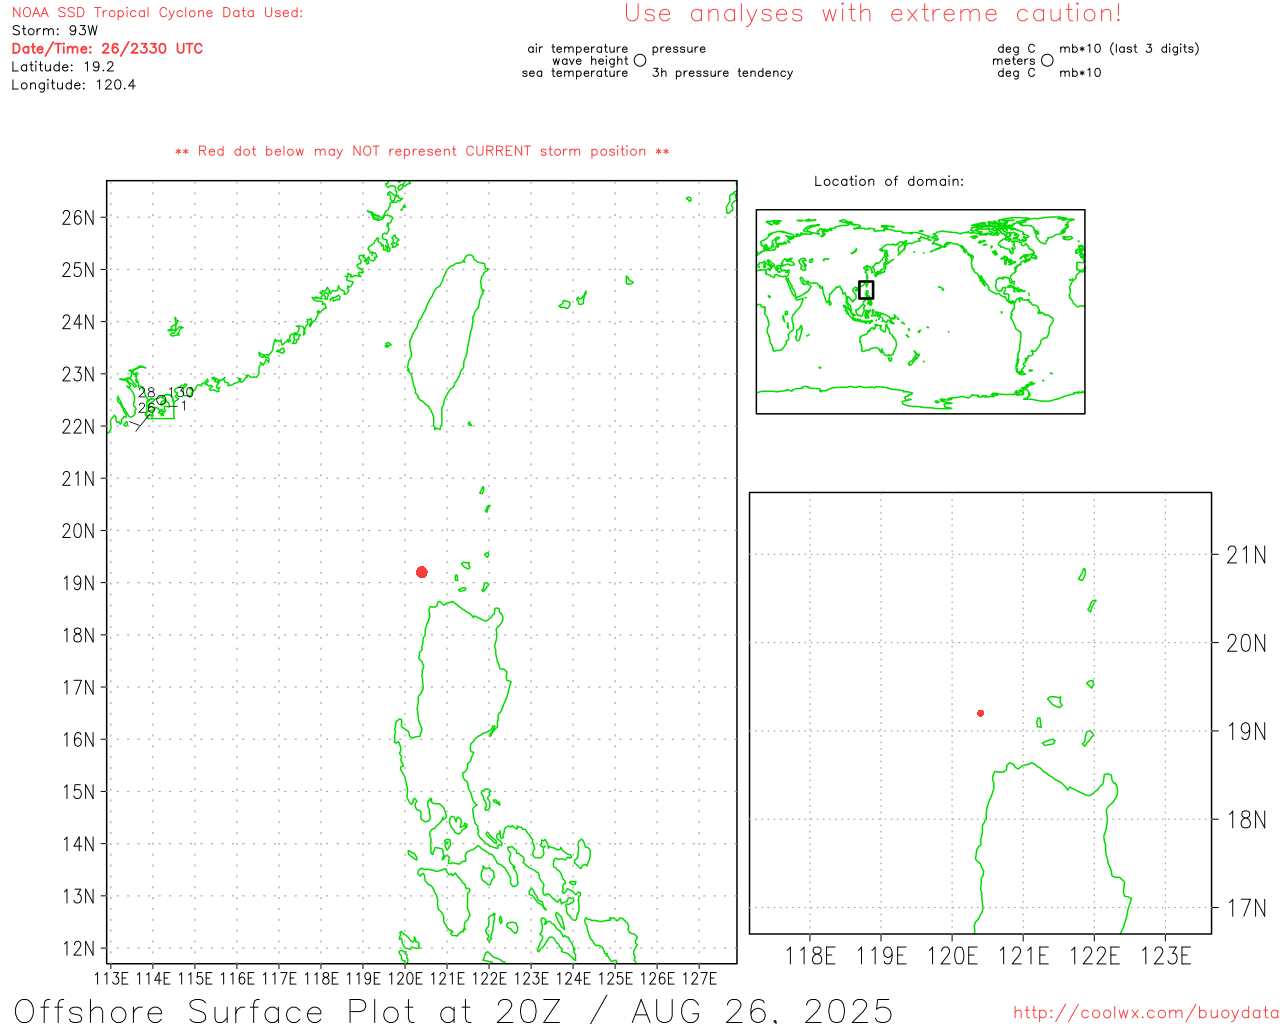Click the 16N latitude label
1280x1024 pixels.
[79, 740]
